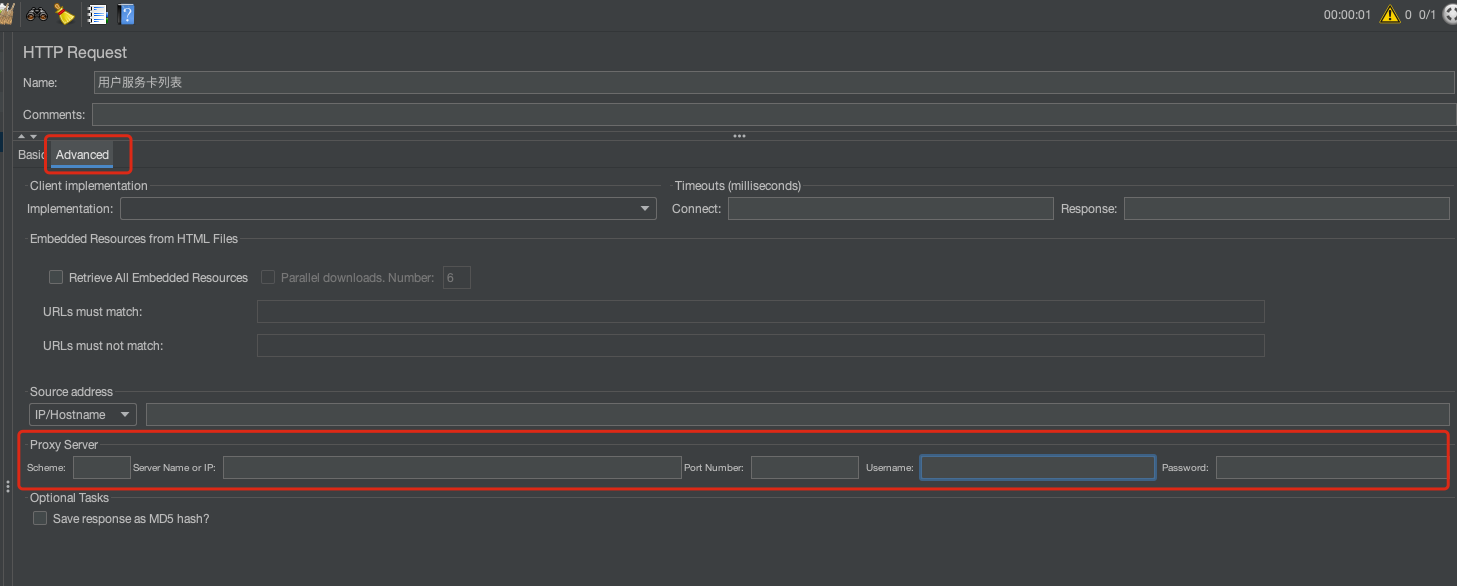Enable Retrieve All Embedded Resources checkbox
Viewport: 1457px width, 586px height.
(x=56, y=277)
